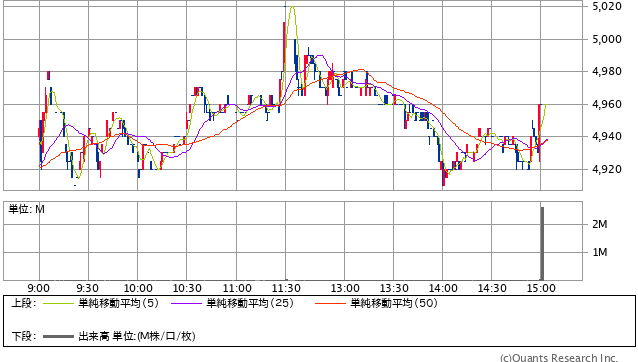Click the 単純移動平均(50) legend text
638x362 pixels.
(394, 303)
